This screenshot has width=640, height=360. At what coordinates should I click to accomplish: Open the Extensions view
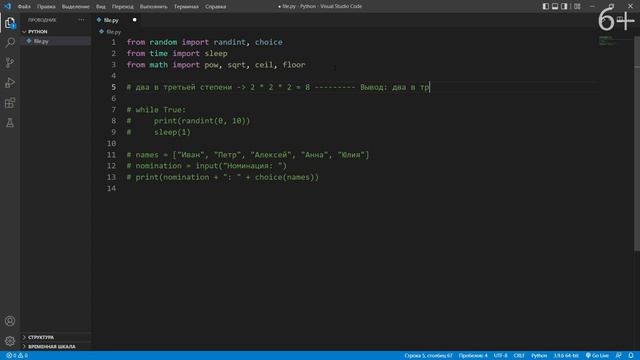[x=10, y=102]
